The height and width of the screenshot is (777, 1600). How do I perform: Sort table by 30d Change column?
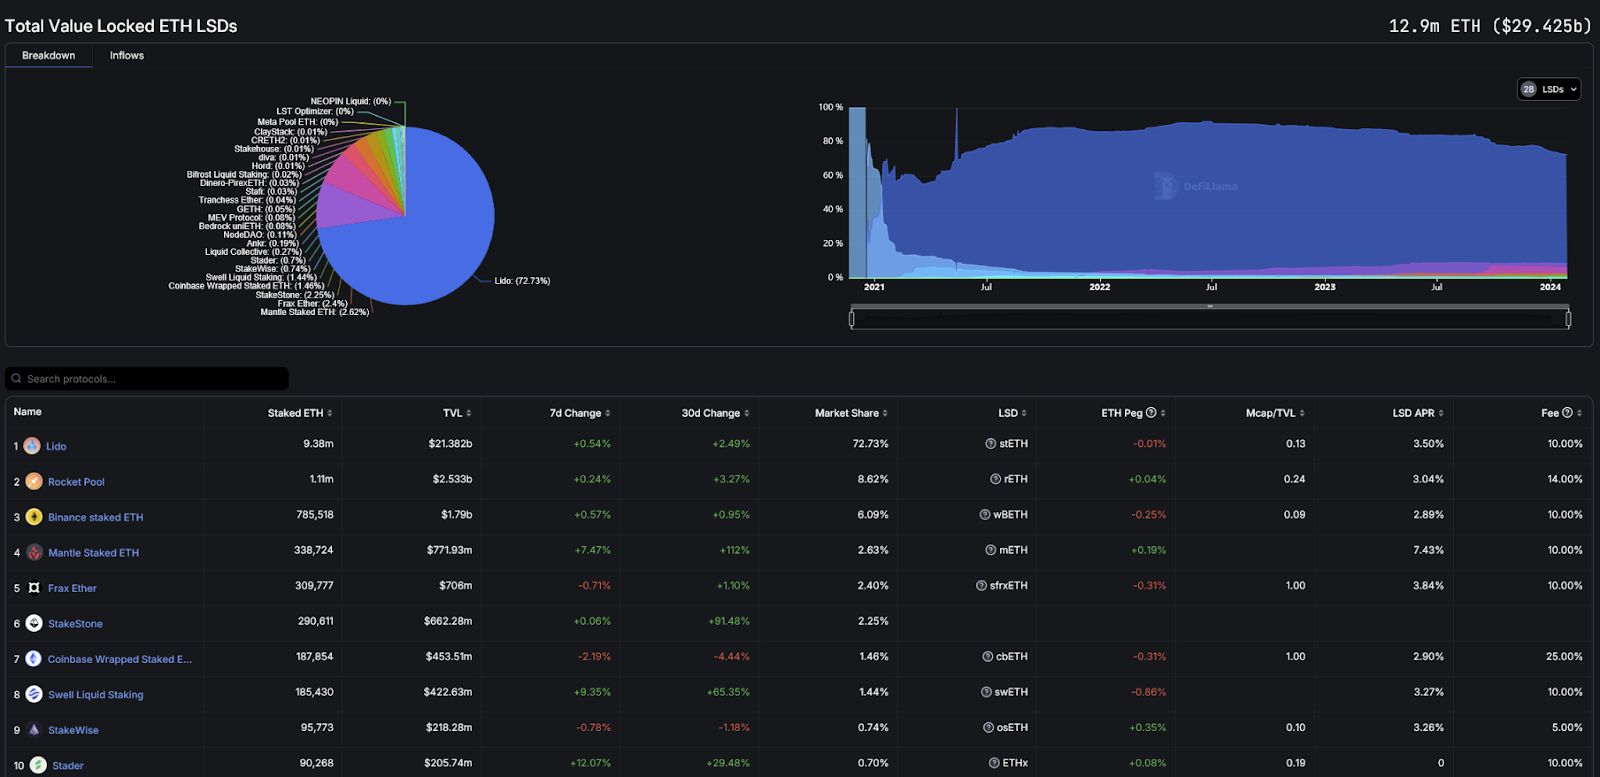(x=715, y=413)
